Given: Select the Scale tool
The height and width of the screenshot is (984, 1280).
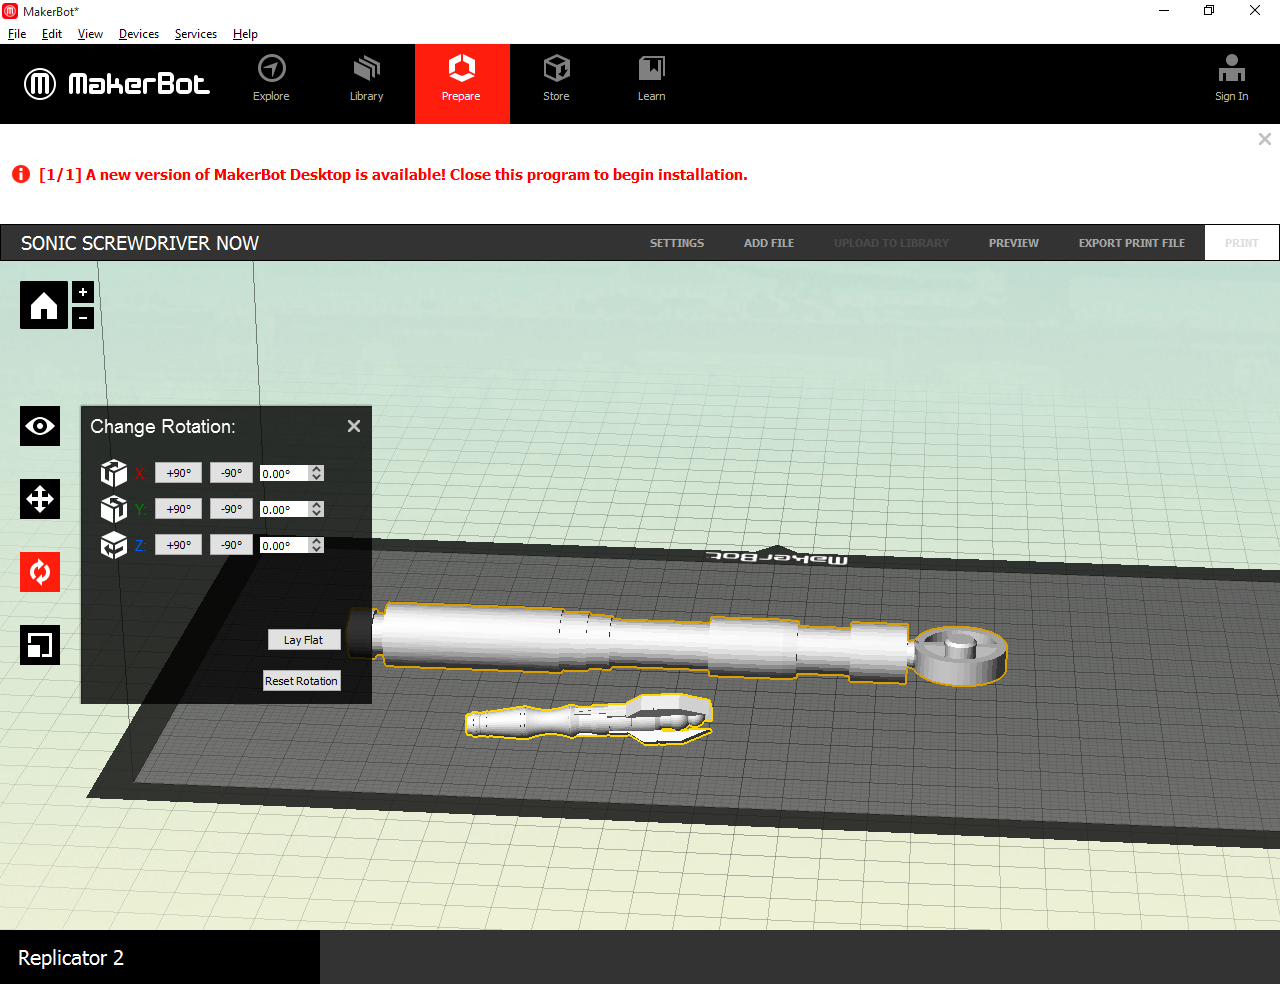Looking at the screenshot, I should pyautogui.click(x=40, y=645).
